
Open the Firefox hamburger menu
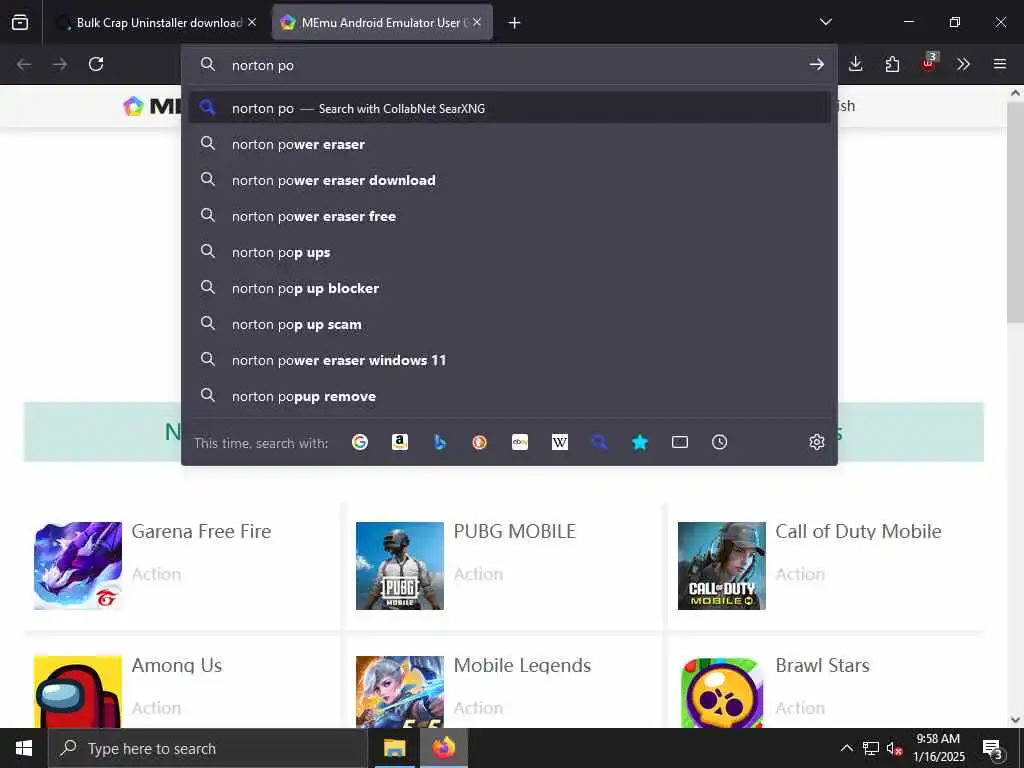click(1000, 64)
